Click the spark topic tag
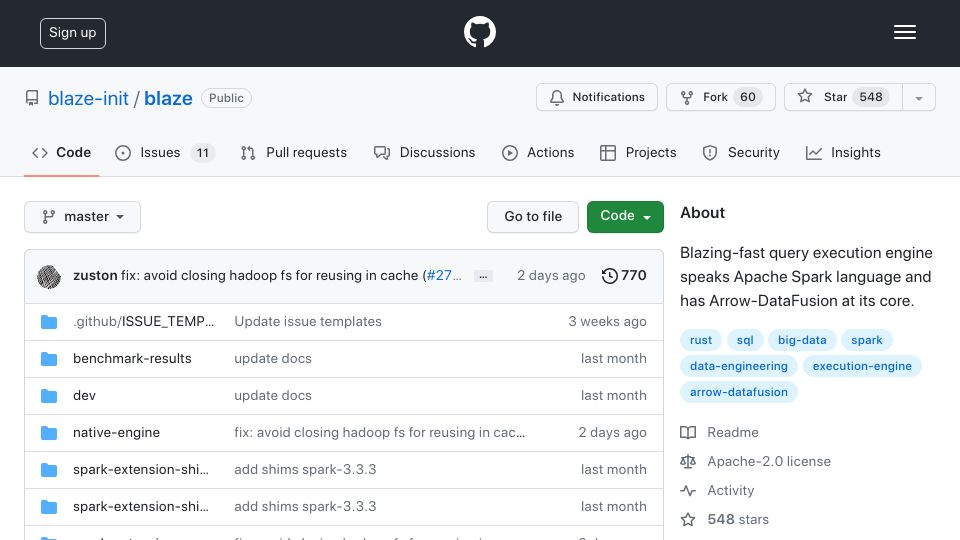Viewport: 960px width, 540px height. pyautogui.click(x=867, y=340)
